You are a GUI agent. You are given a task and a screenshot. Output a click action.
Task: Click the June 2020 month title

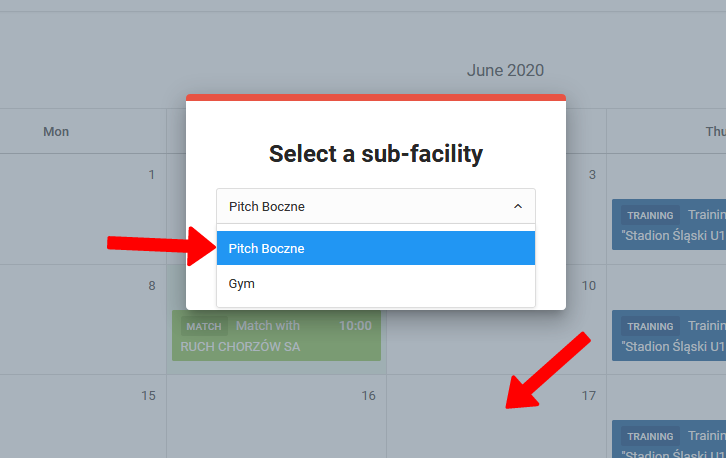click(x=505, y=70)
